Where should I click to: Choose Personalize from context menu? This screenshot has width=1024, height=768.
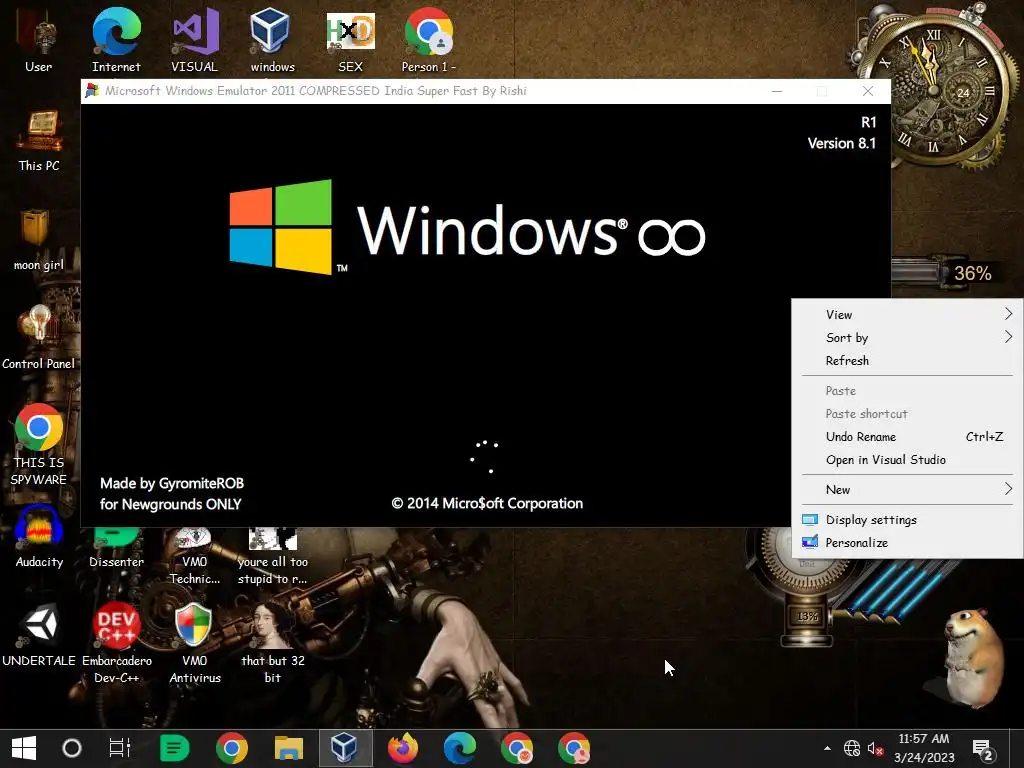[x=908, y=543]
